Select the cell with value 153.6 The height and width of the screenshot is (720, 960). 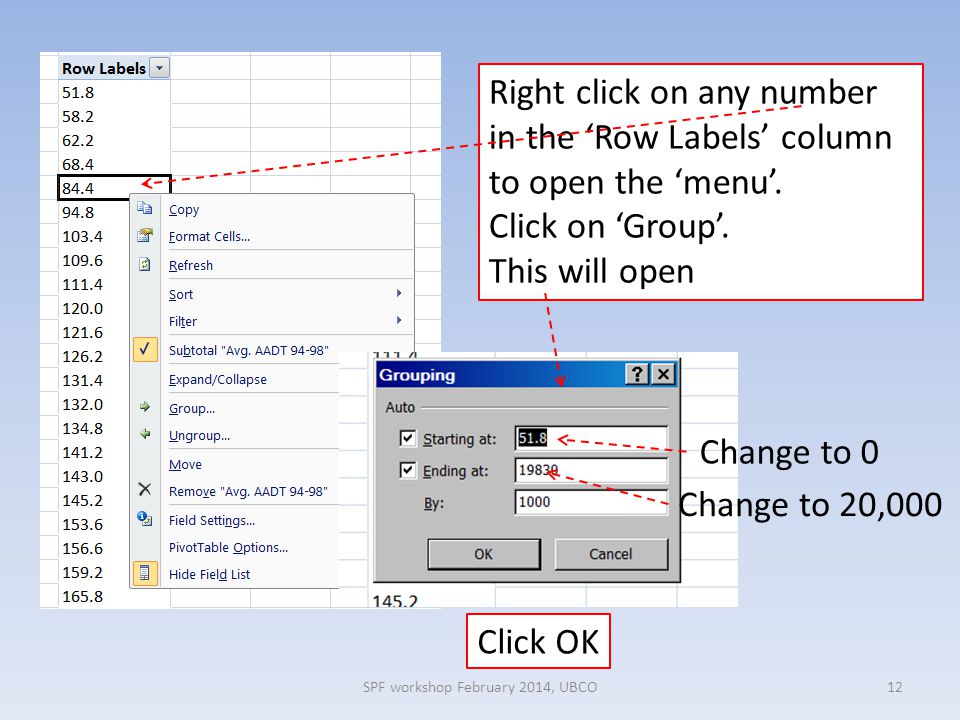(94, 524)
